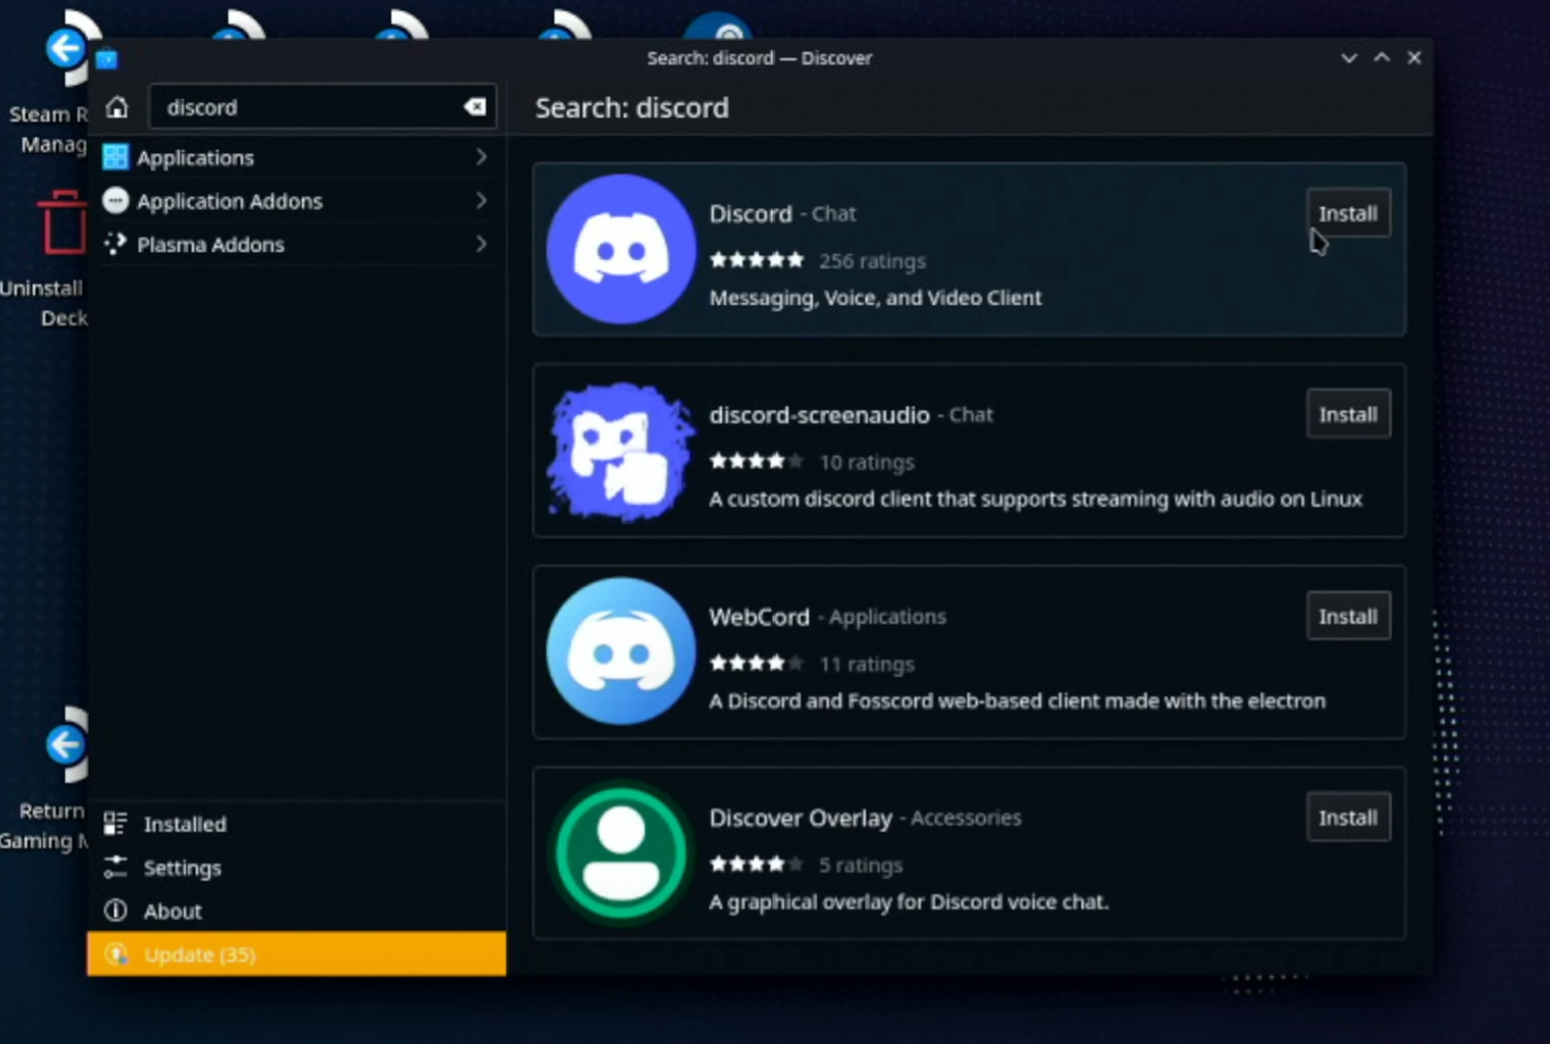
Task: Install discord-screenaudio
Action: pyautogui.click(x=1348, y=414)
